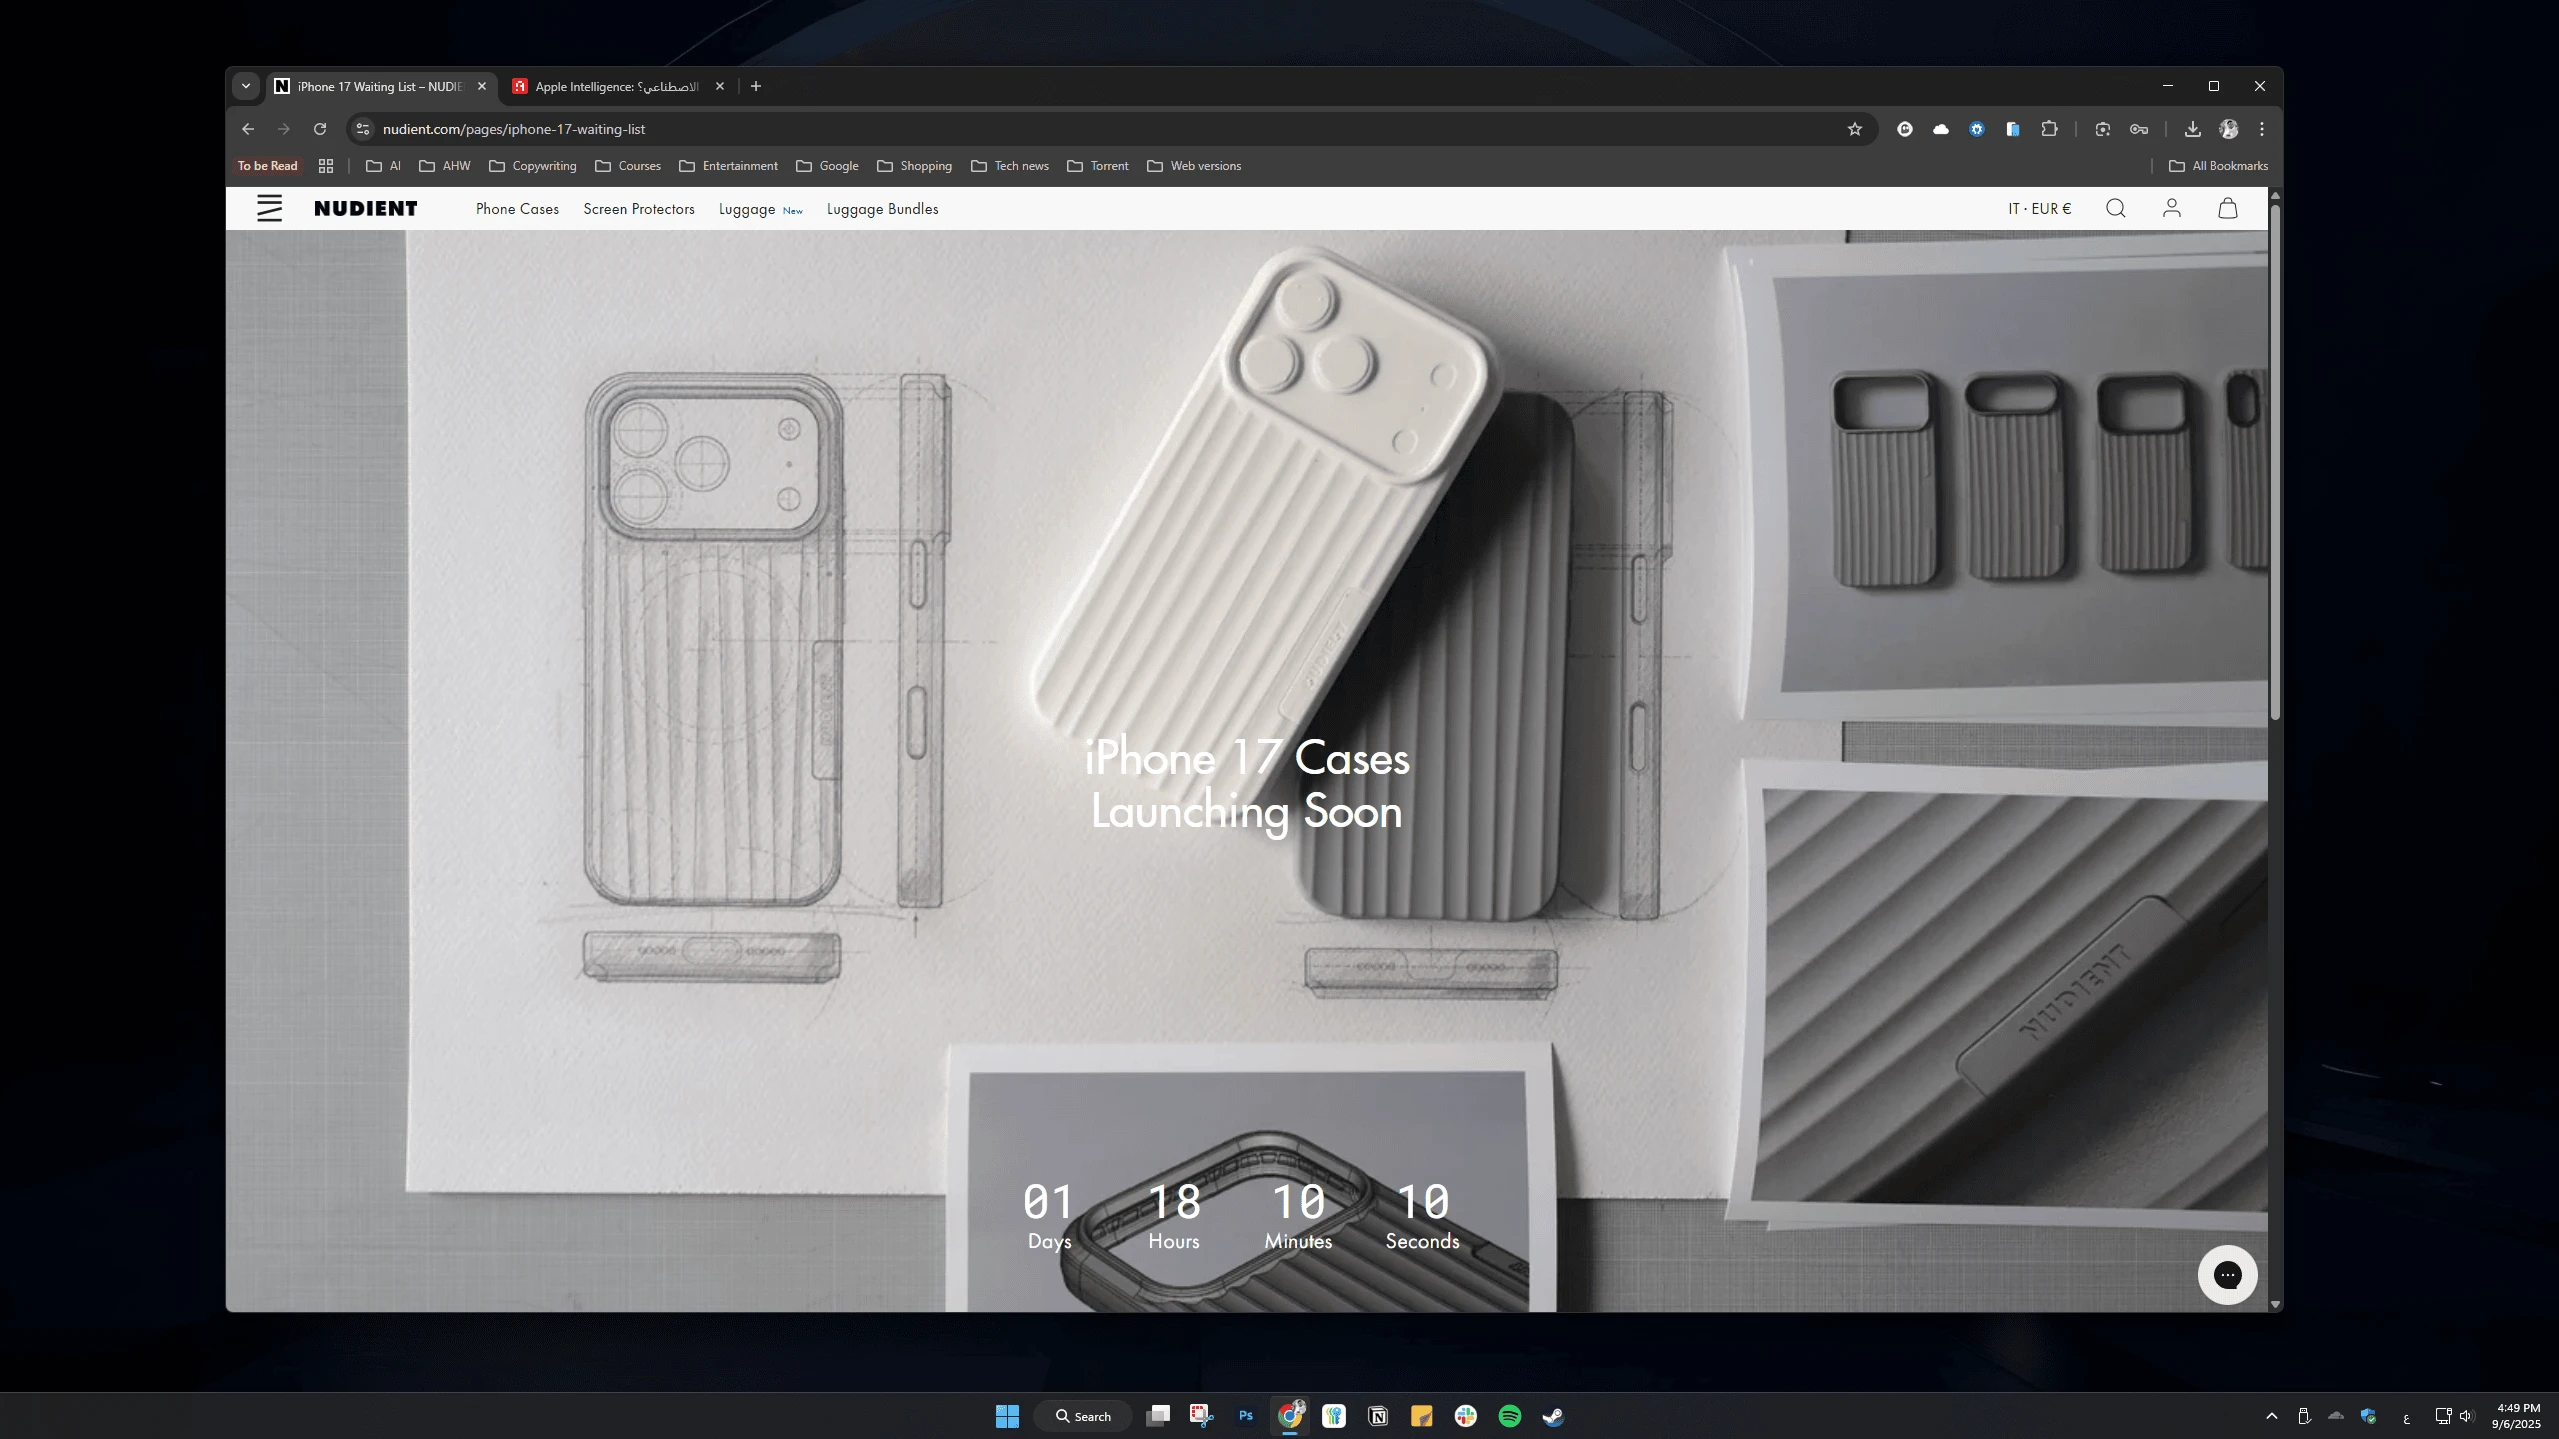Close the Apple Intelligence tab
The height and width of the screenshot is (1439, 2559).
point(720,86)
